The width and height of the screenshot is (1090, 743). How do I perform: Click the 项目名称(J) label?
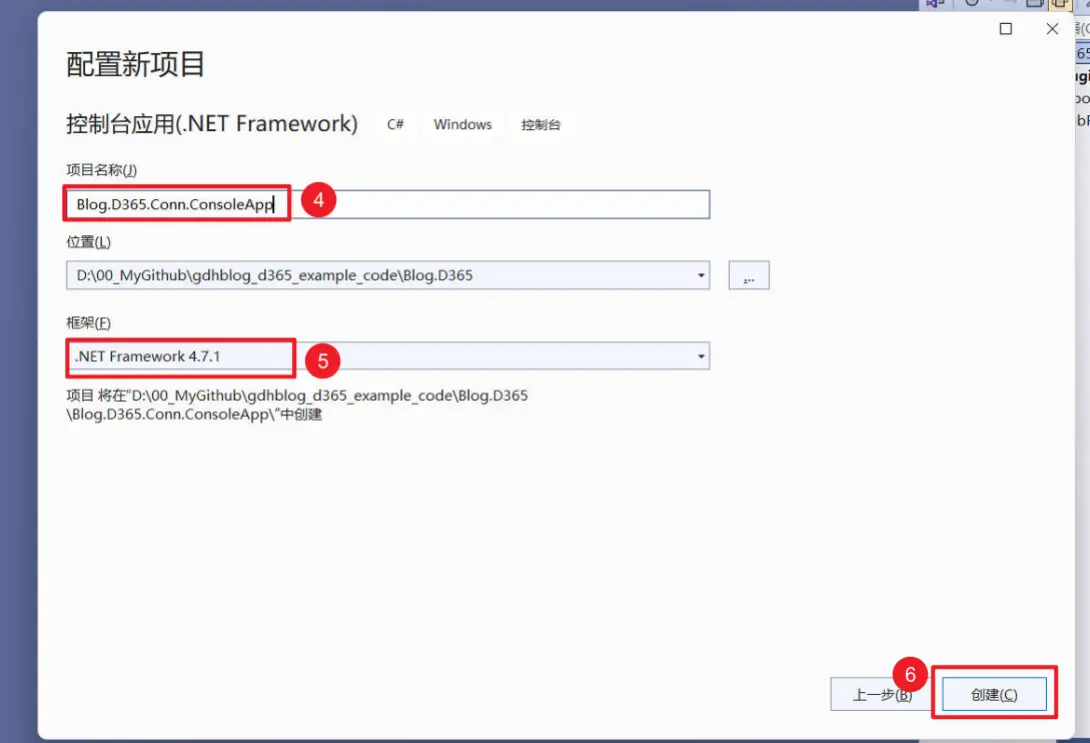tap(101, 171)
